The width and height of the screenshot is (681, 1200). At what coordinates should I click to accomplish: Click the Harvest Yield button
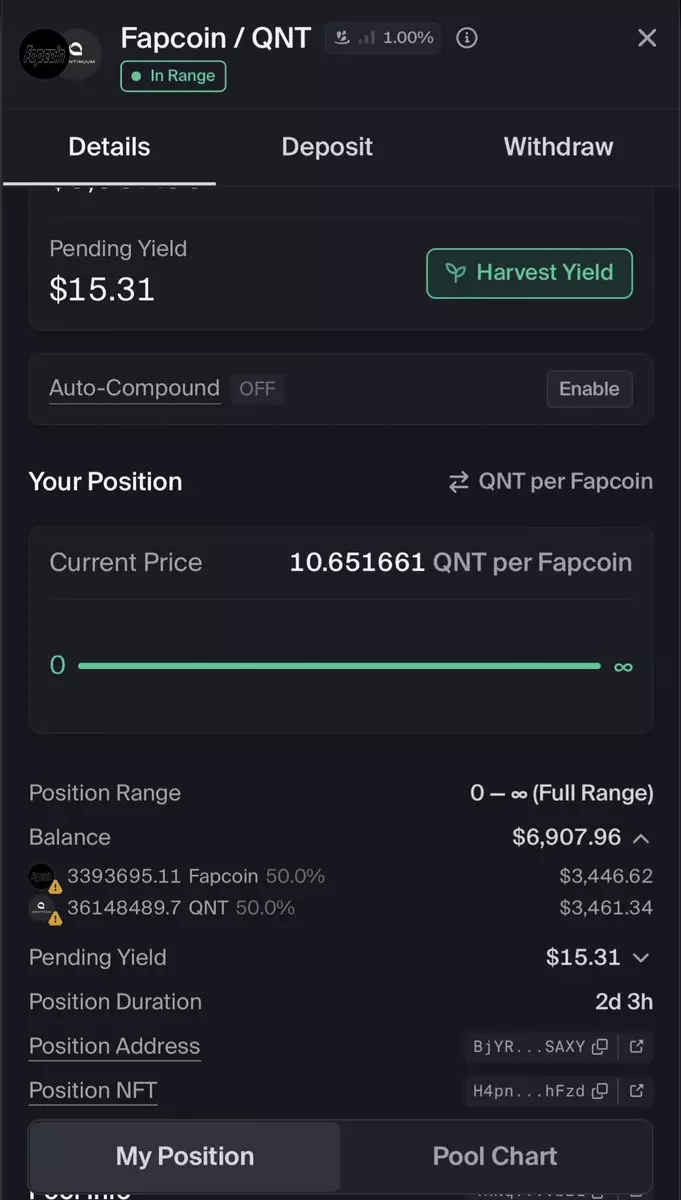click(x=529, y=273)
